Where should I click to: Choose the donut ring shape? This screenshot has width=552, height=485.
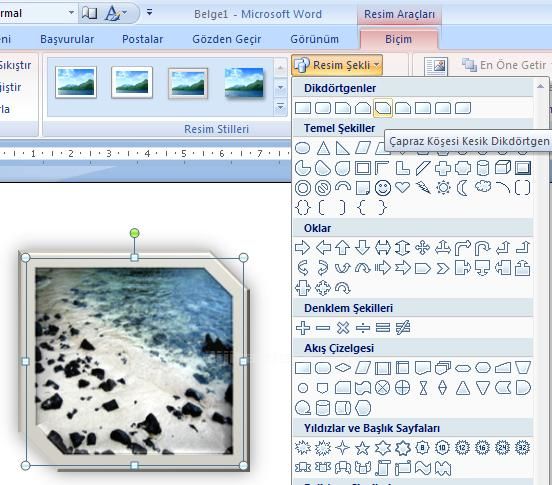303,188
